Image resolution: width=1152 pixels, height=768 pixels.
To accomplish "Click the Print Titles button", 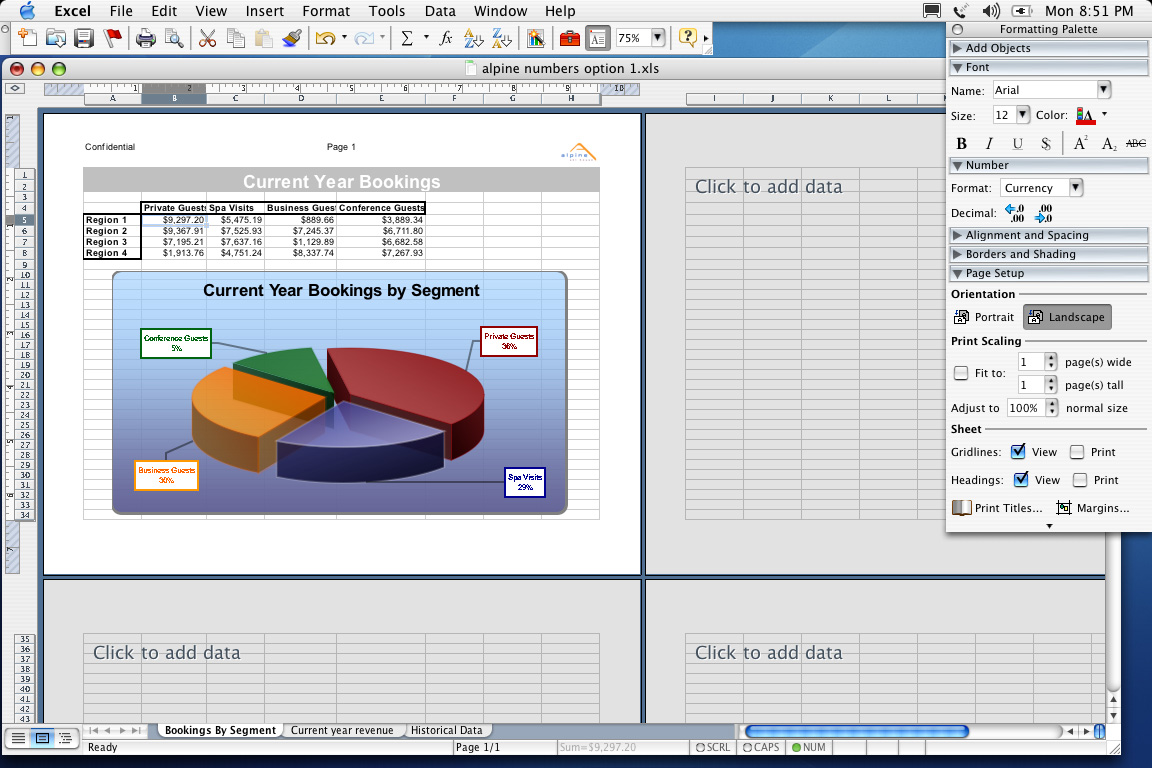I will pyautogui.click(x=1003, y=508).
